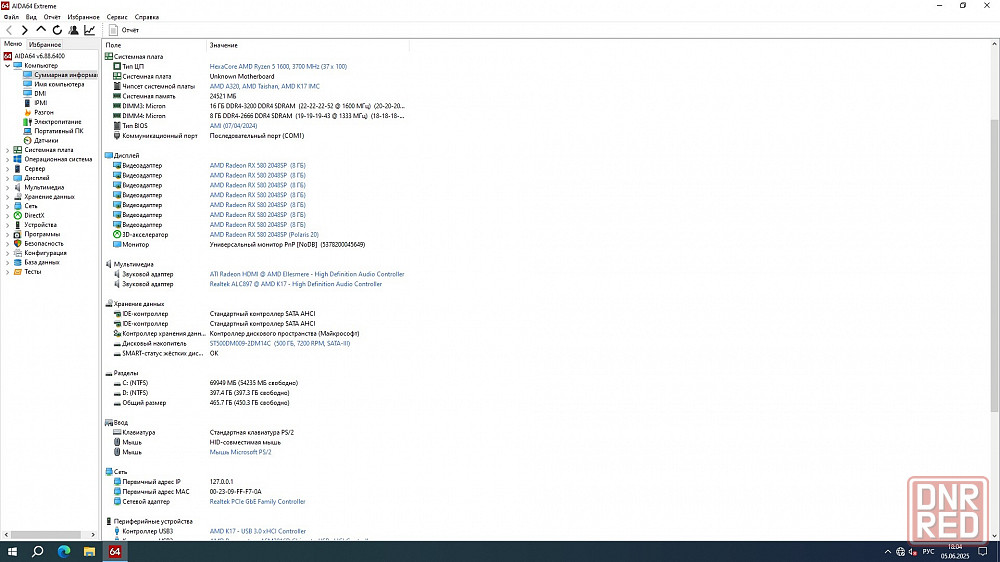Switch to the Избранное tab in sidebar
Image resolution: width=1000 pixels, height=562 pixels.
[45, 45]
